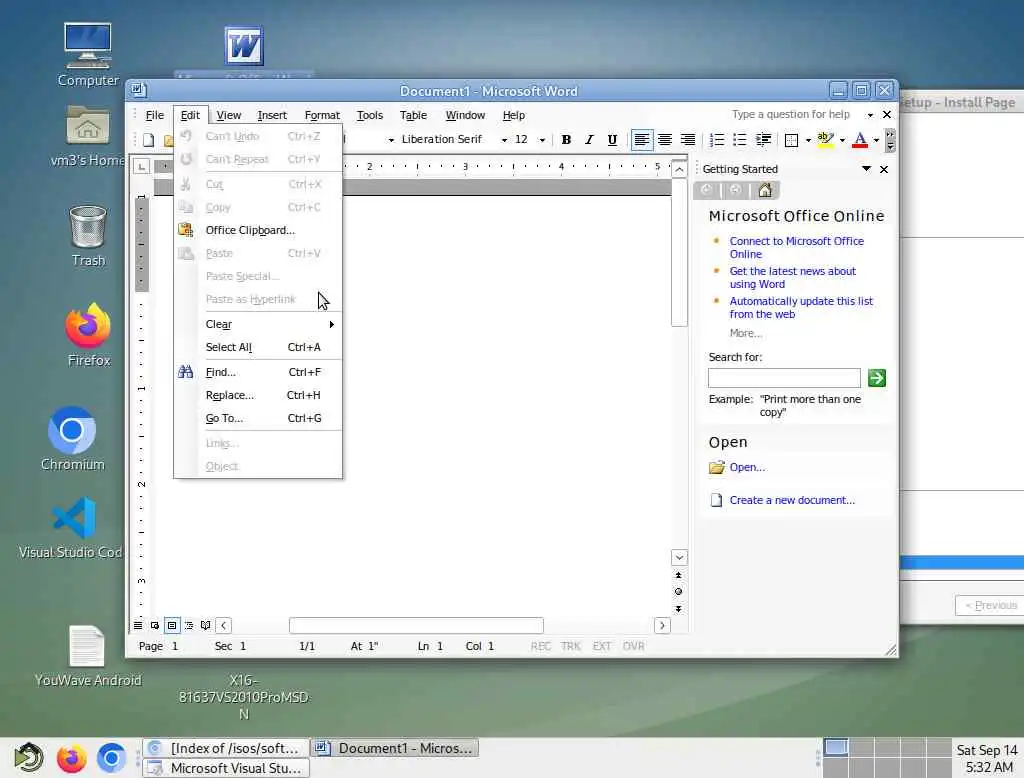Open the borders dropdown arrow
1024x778 pixels.
(808, 140)
